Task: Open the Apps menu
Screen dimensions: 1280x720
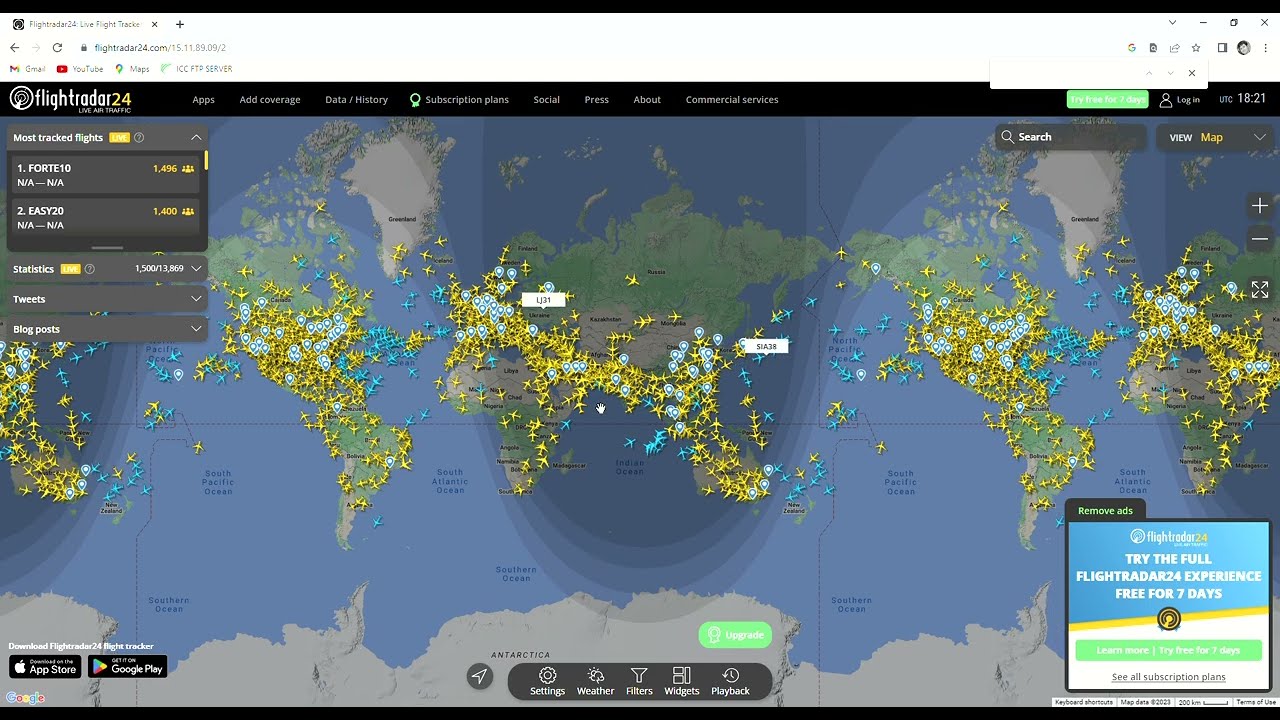Action: (x=203, y=99)
